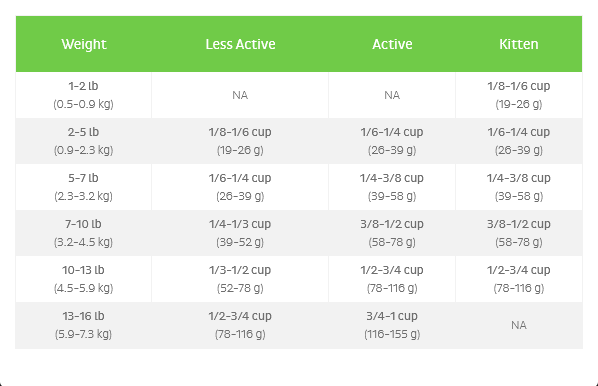Click Less Active 1/2-3/4 cup (78-116 g)
This screenshot has height=386, width=598.
[x=240, y=325]
